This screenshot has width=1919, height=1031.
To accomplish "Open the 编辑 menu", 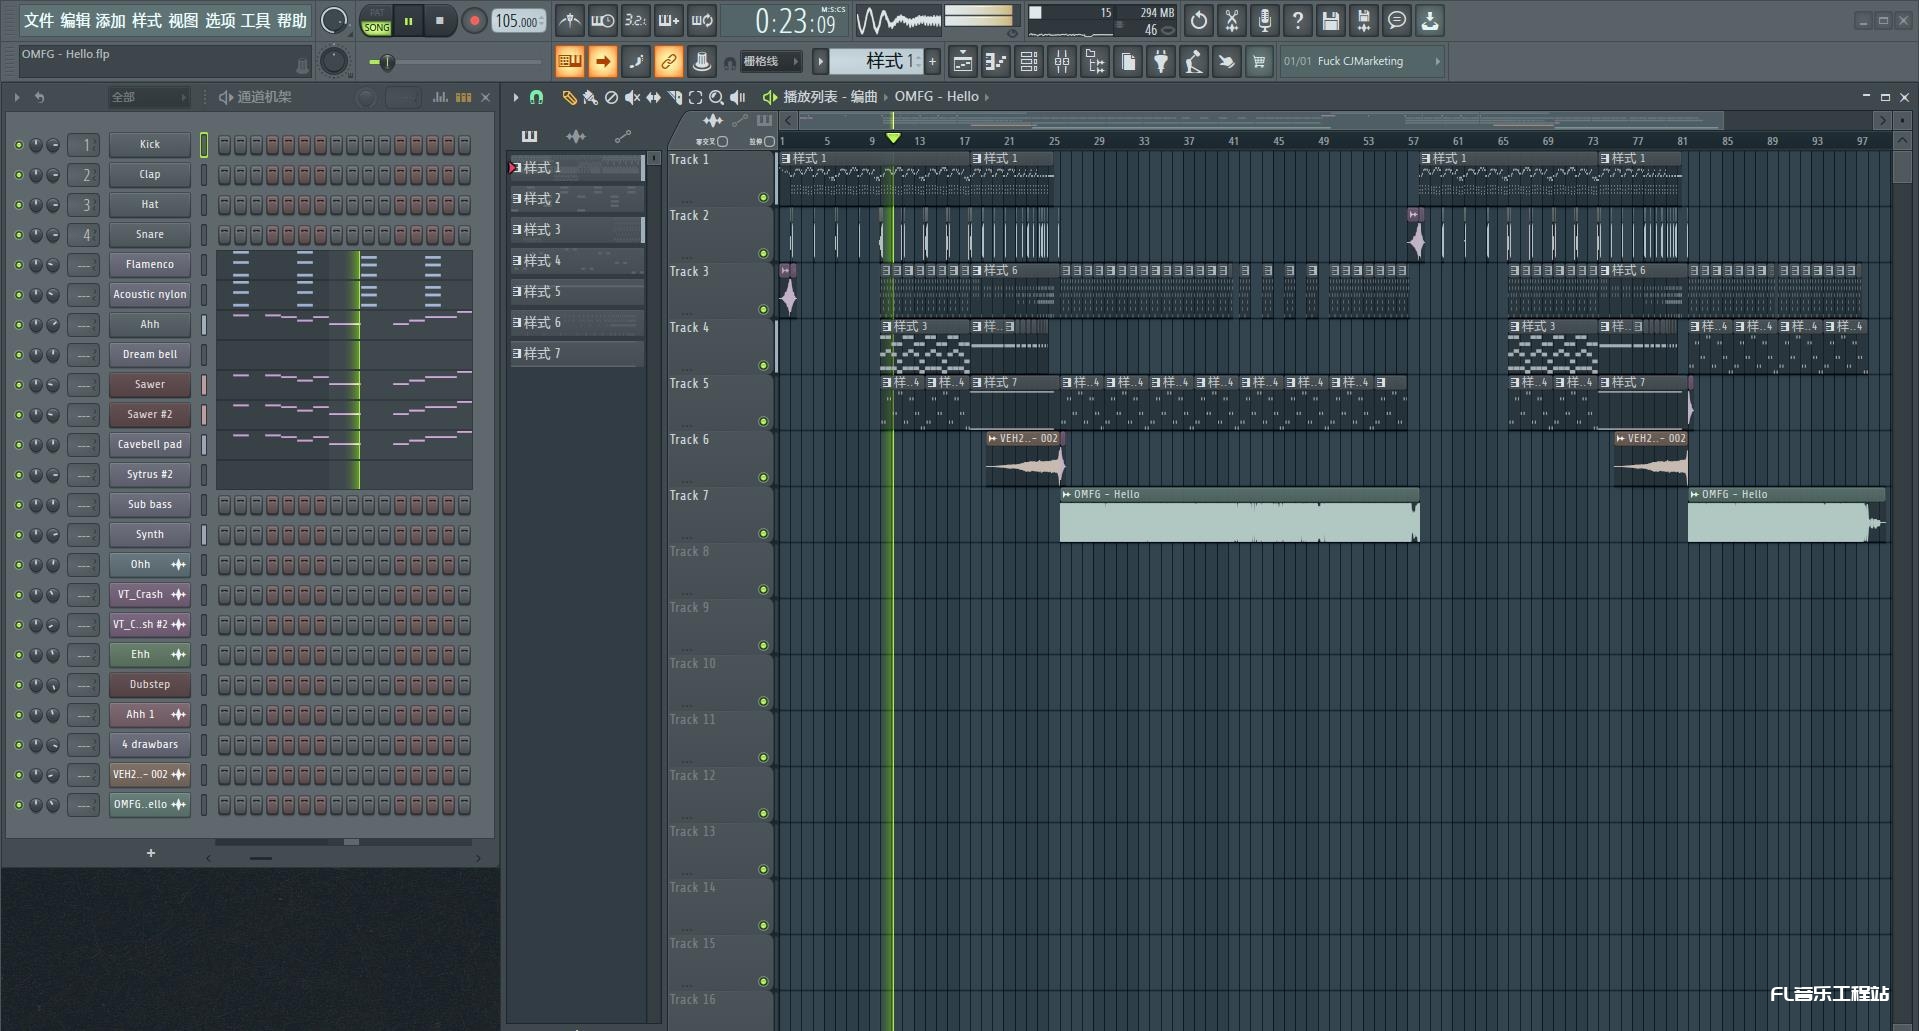I will point(75,20).
